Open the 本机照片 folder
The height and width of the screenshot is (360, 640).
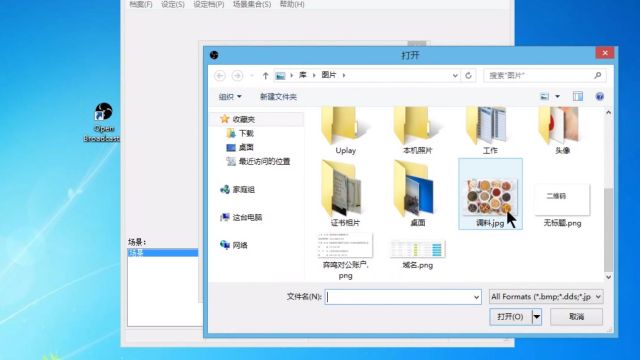point(417,131)
